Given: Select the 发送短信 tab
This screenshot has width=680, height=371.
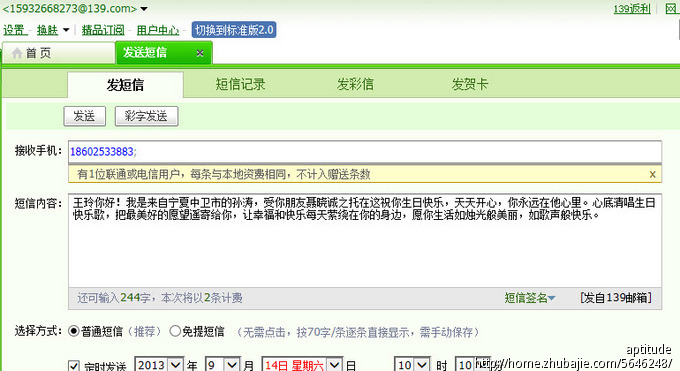Looking at the screenshot, I should pos(163,53).
